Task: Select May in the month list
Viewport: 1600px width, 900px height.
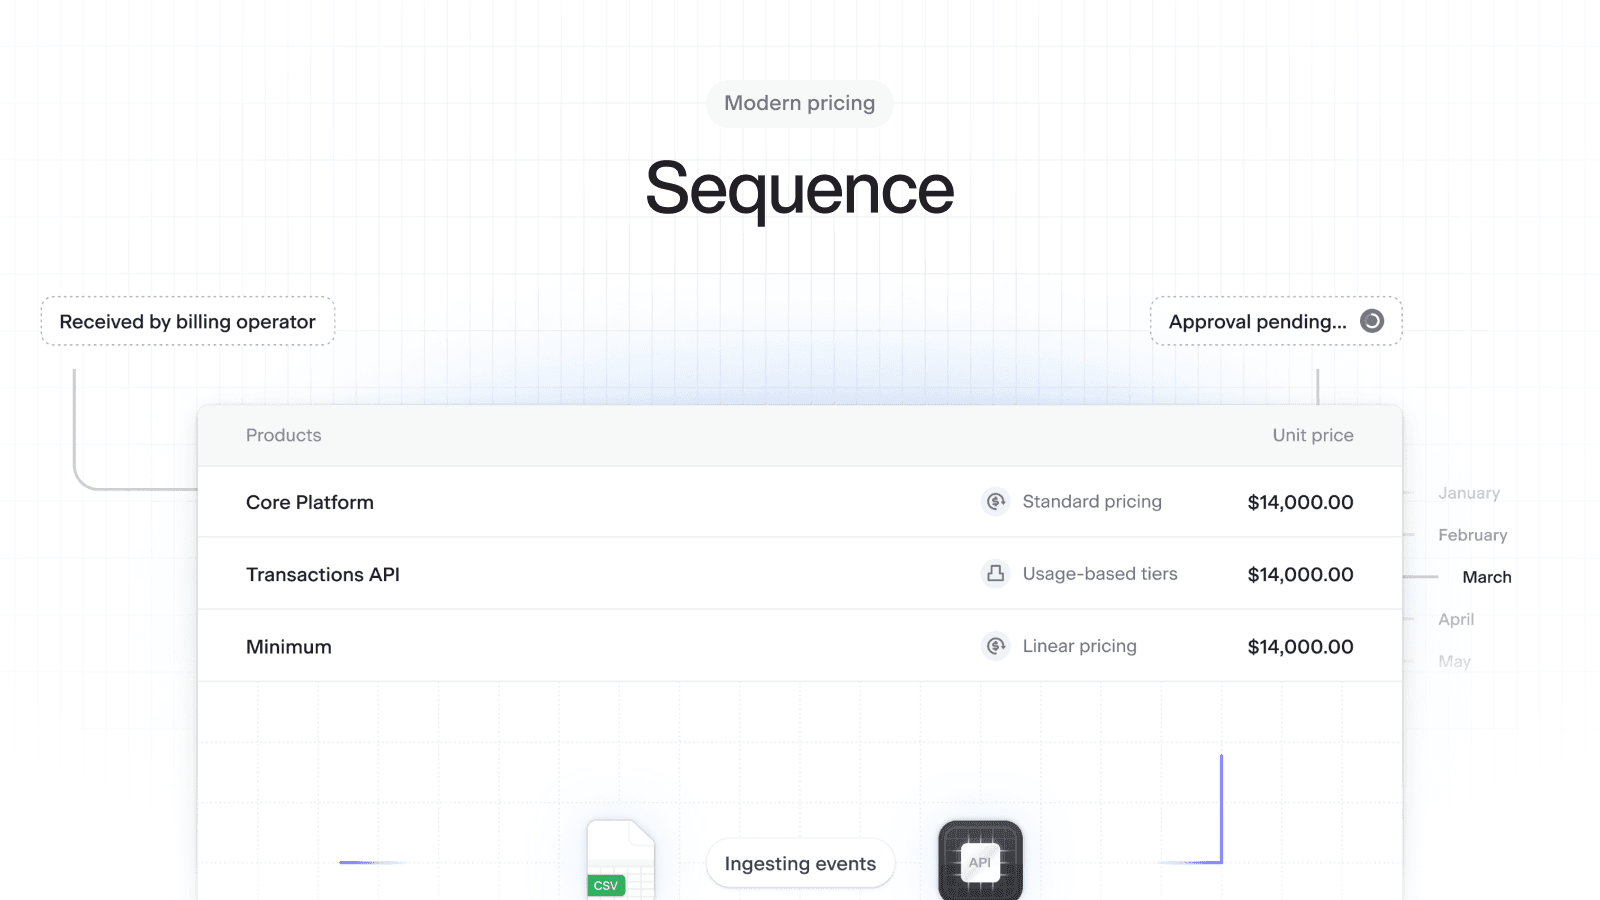Action: tap(1454, 661)
